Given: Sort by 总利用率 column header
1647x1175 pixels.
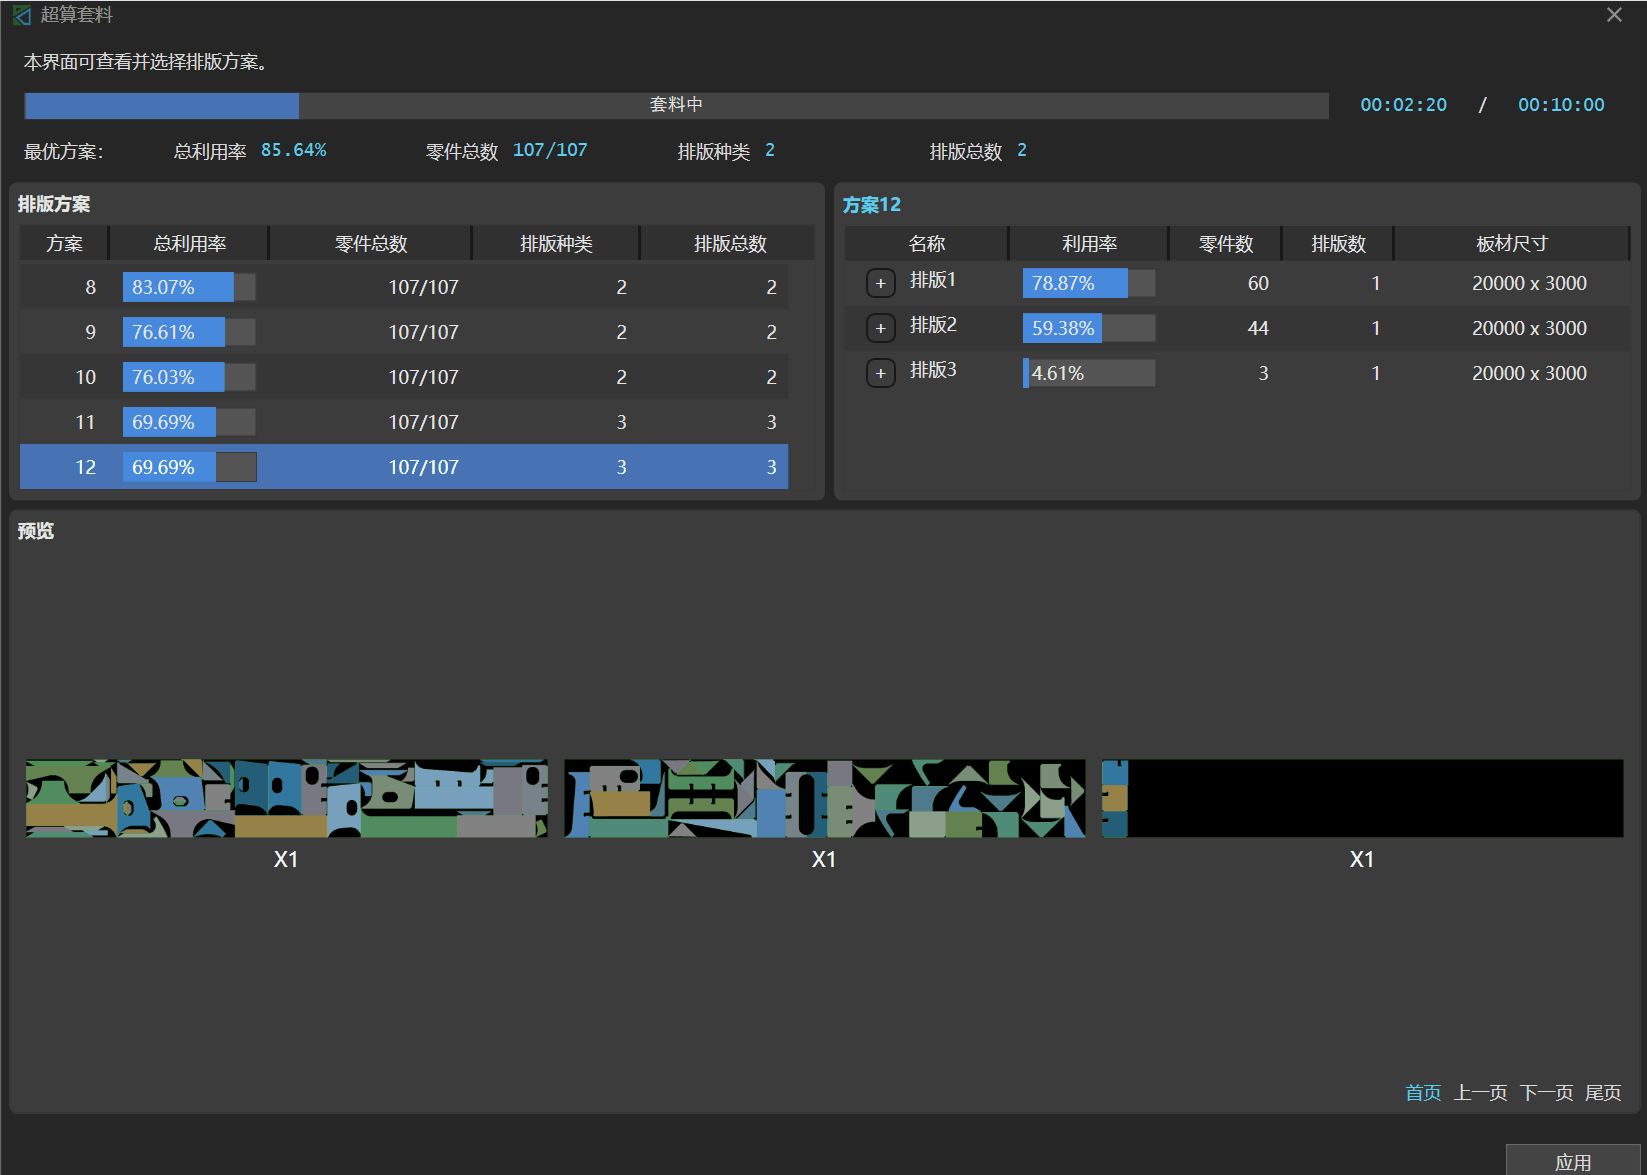Looking at the screenshot, I should pos(189,244).
